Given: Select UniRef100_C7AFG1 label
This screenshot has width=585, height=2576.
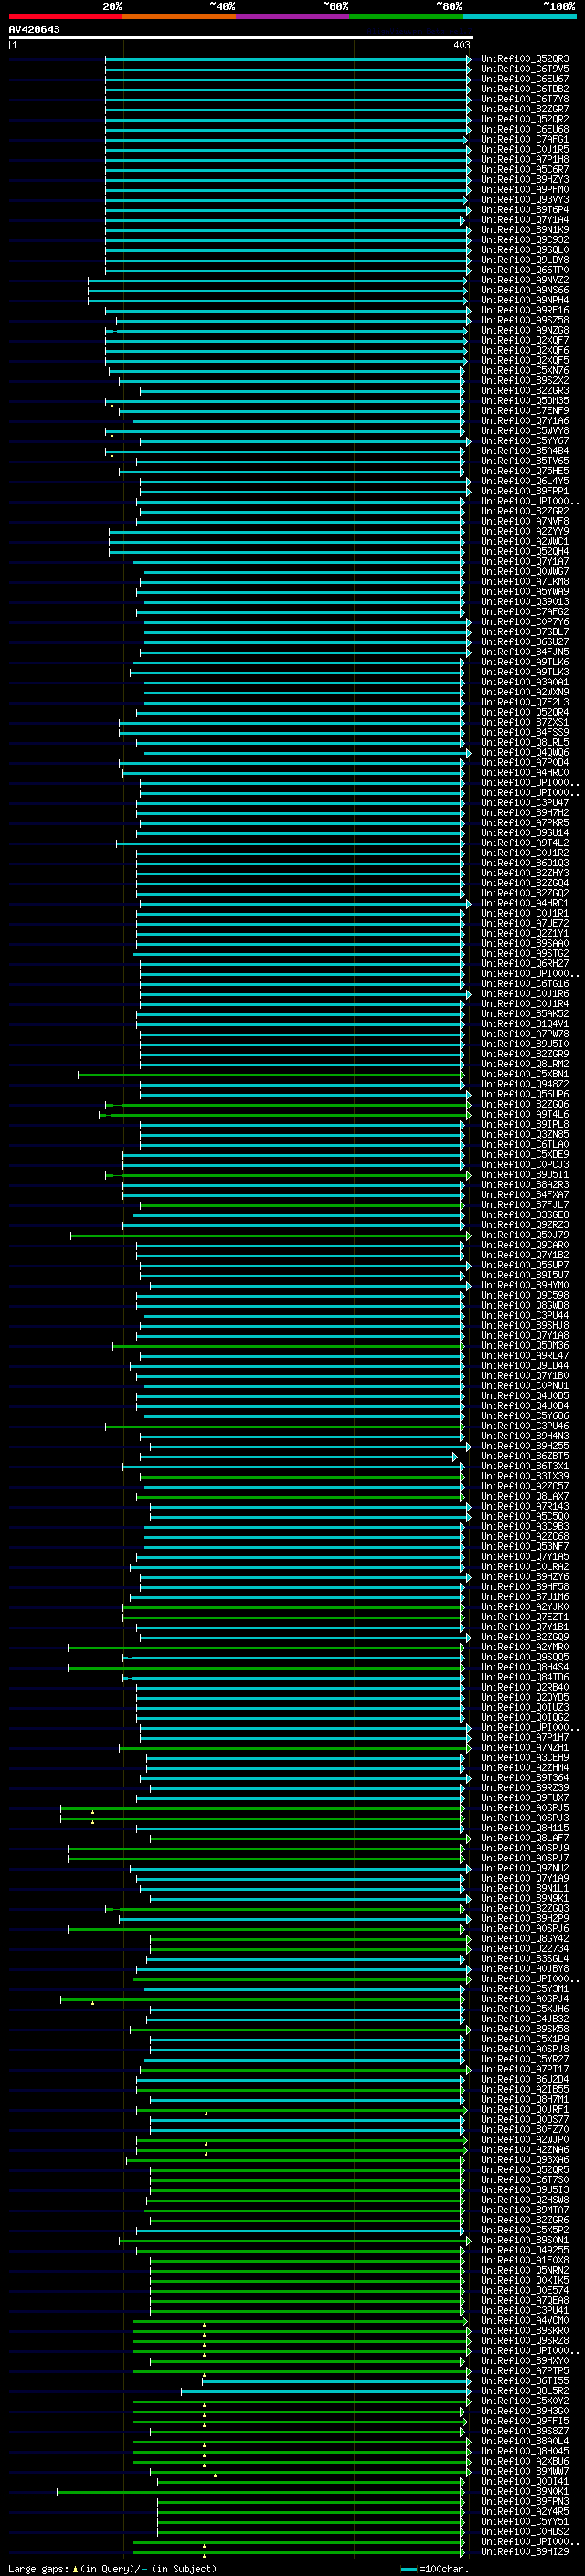Looking at the screenshot, I should [524, 139].
